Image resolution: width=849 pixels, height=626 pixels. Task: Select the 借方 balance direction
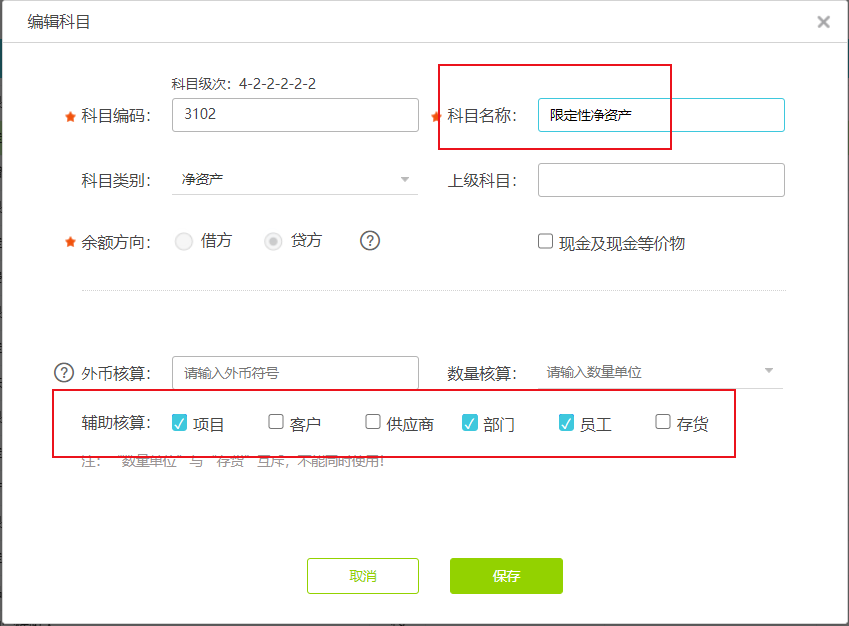pyautogui.click(x=183, y=241)
